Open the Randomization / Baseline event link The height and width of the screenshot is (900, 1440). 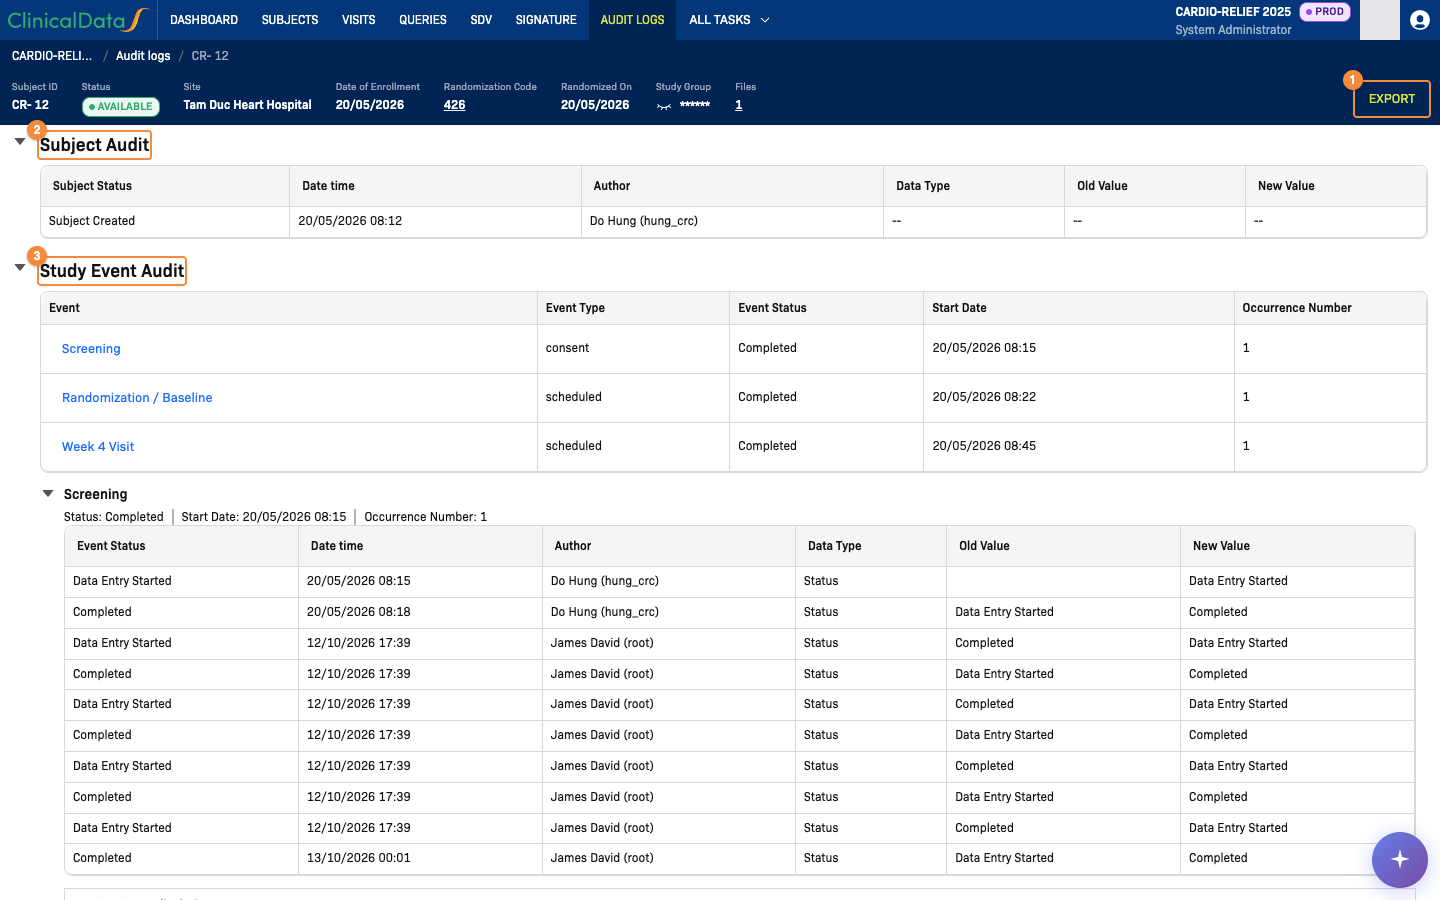(x=137, y=398)
